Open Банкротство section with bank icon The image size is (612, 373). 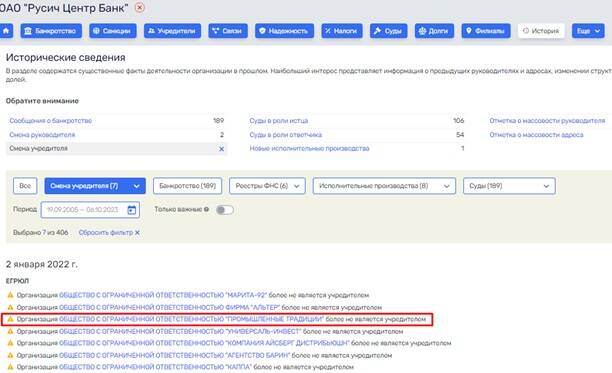coord(51,31)
